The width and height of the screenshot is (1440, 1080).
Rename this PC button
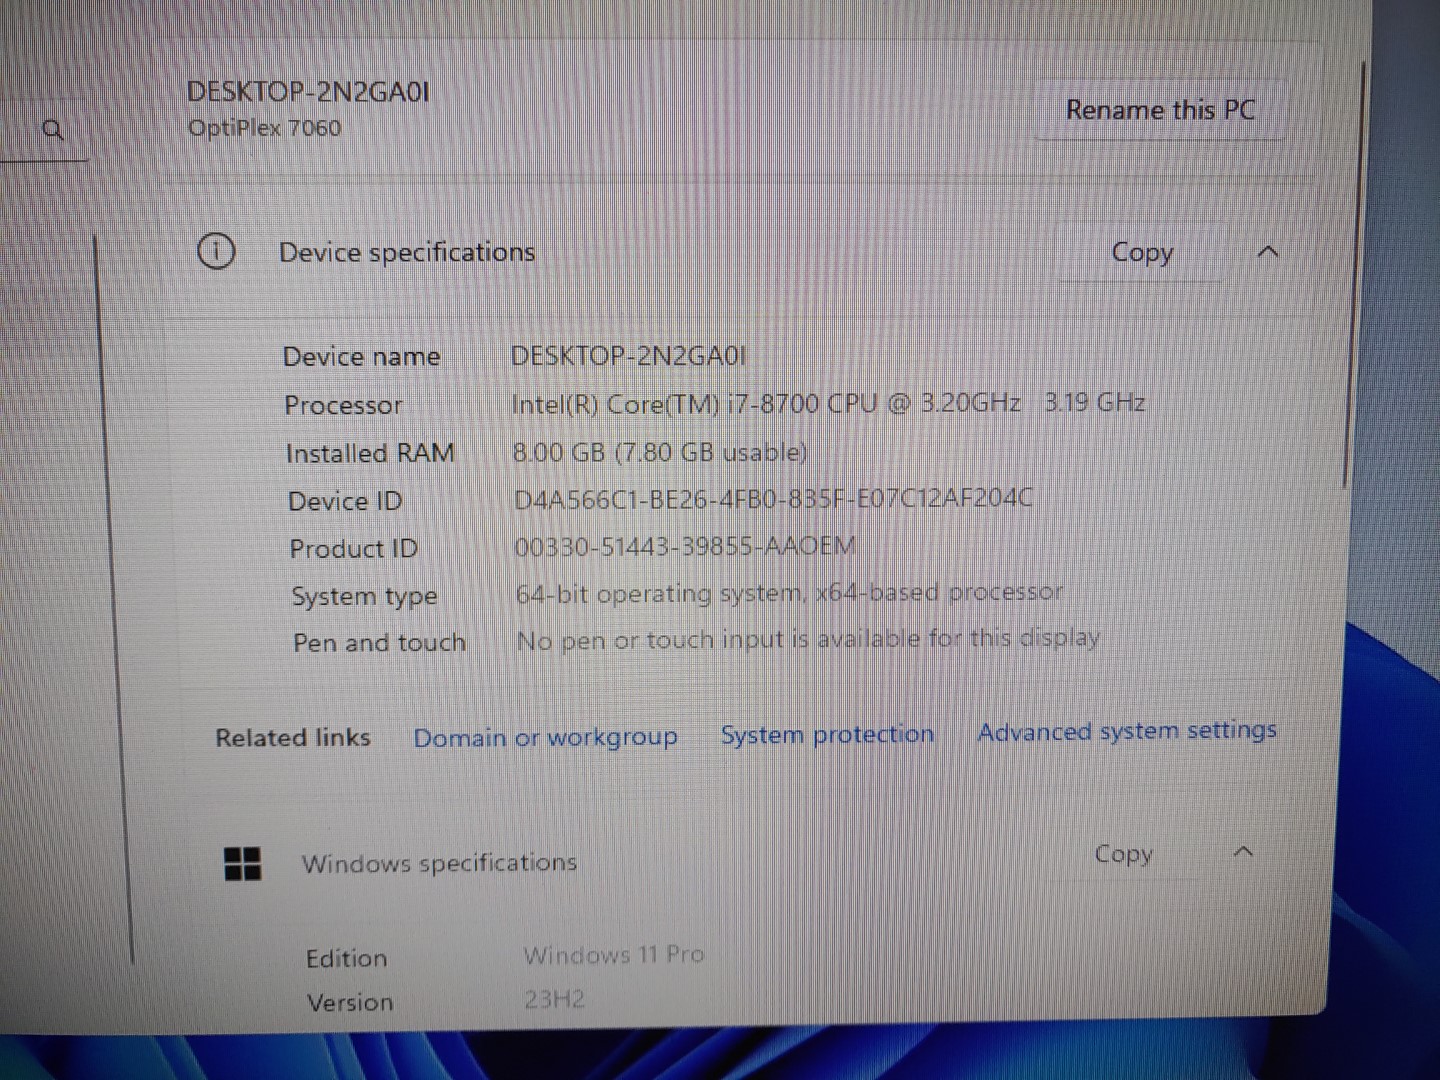(1160, 110)
